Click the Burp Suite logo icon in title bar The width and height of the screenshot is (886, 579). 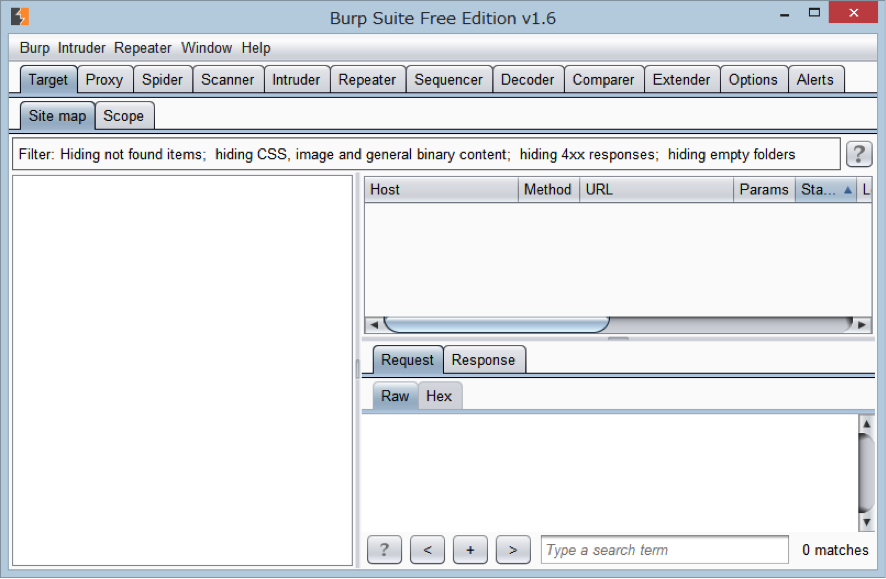20,17
